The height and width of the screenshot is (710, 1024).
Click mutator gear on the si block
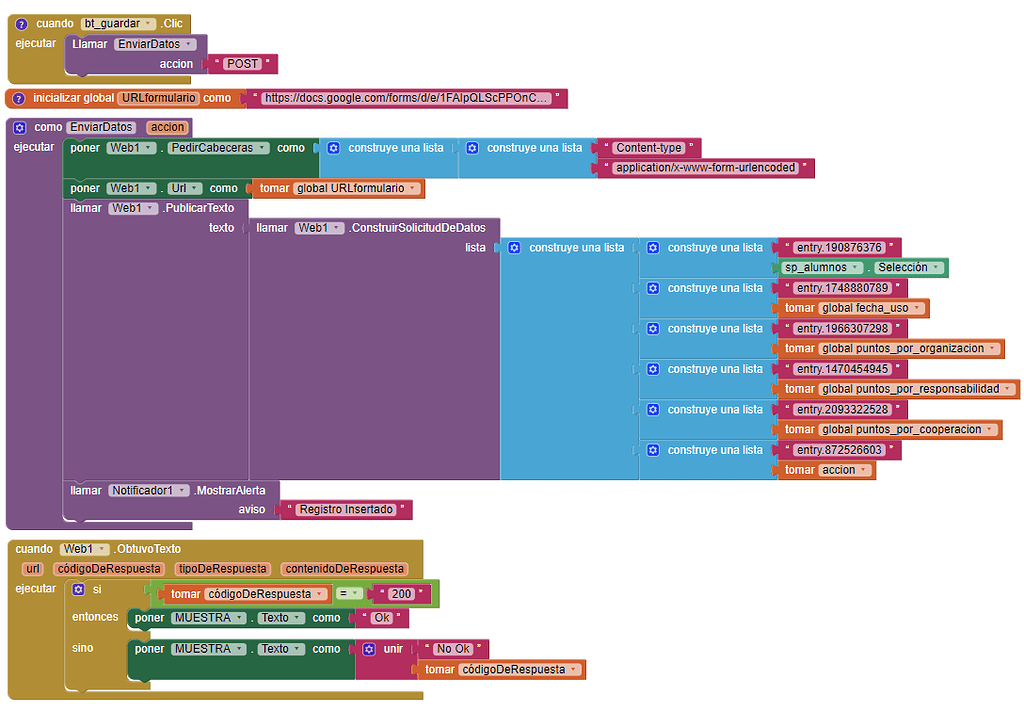tap(78, 589)
